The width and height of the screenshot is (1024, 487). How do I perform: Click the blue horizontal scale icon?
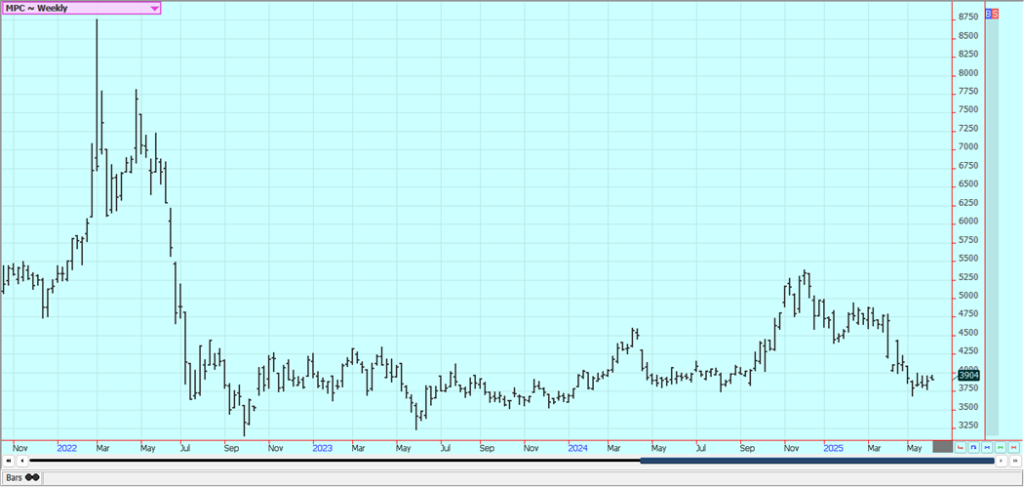click(987, 447)
